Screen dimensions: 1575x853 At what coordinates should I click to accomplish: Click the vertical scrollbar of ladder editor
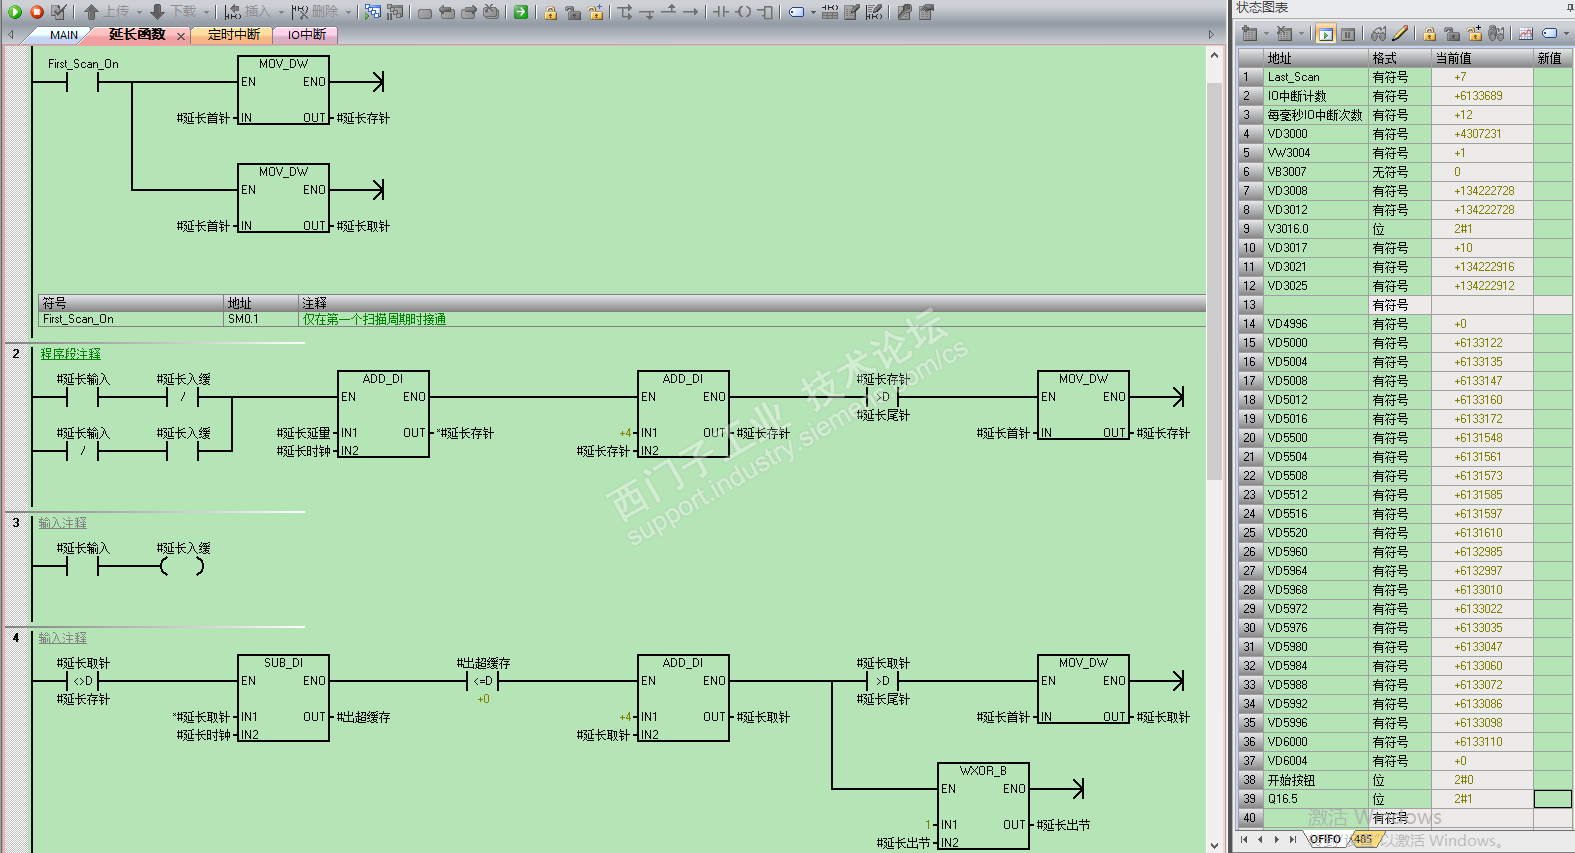tap(1214, 448)
